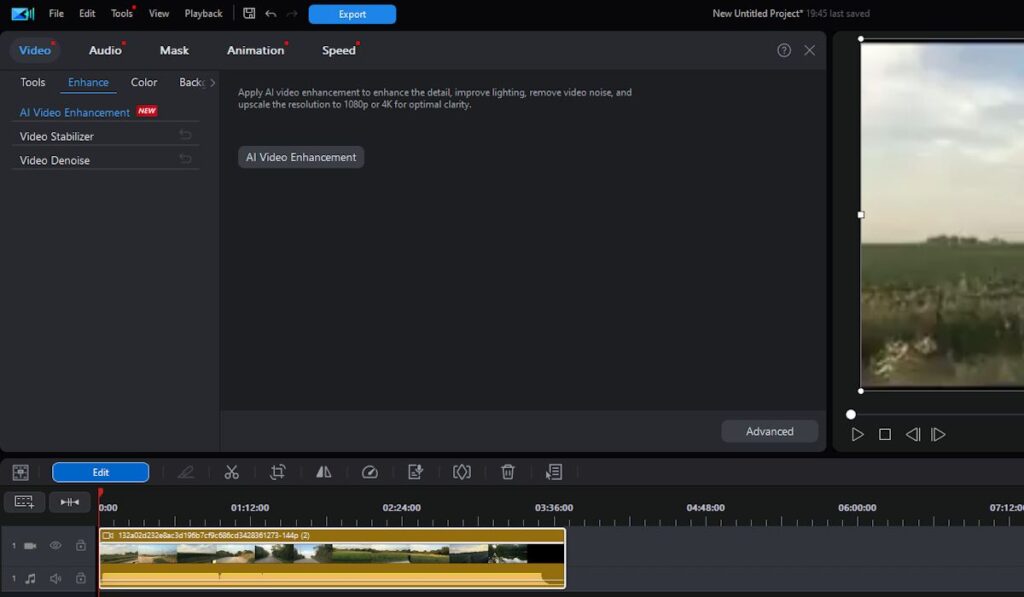
Task: Click the save project icon
Action: (x=249, y=14)
